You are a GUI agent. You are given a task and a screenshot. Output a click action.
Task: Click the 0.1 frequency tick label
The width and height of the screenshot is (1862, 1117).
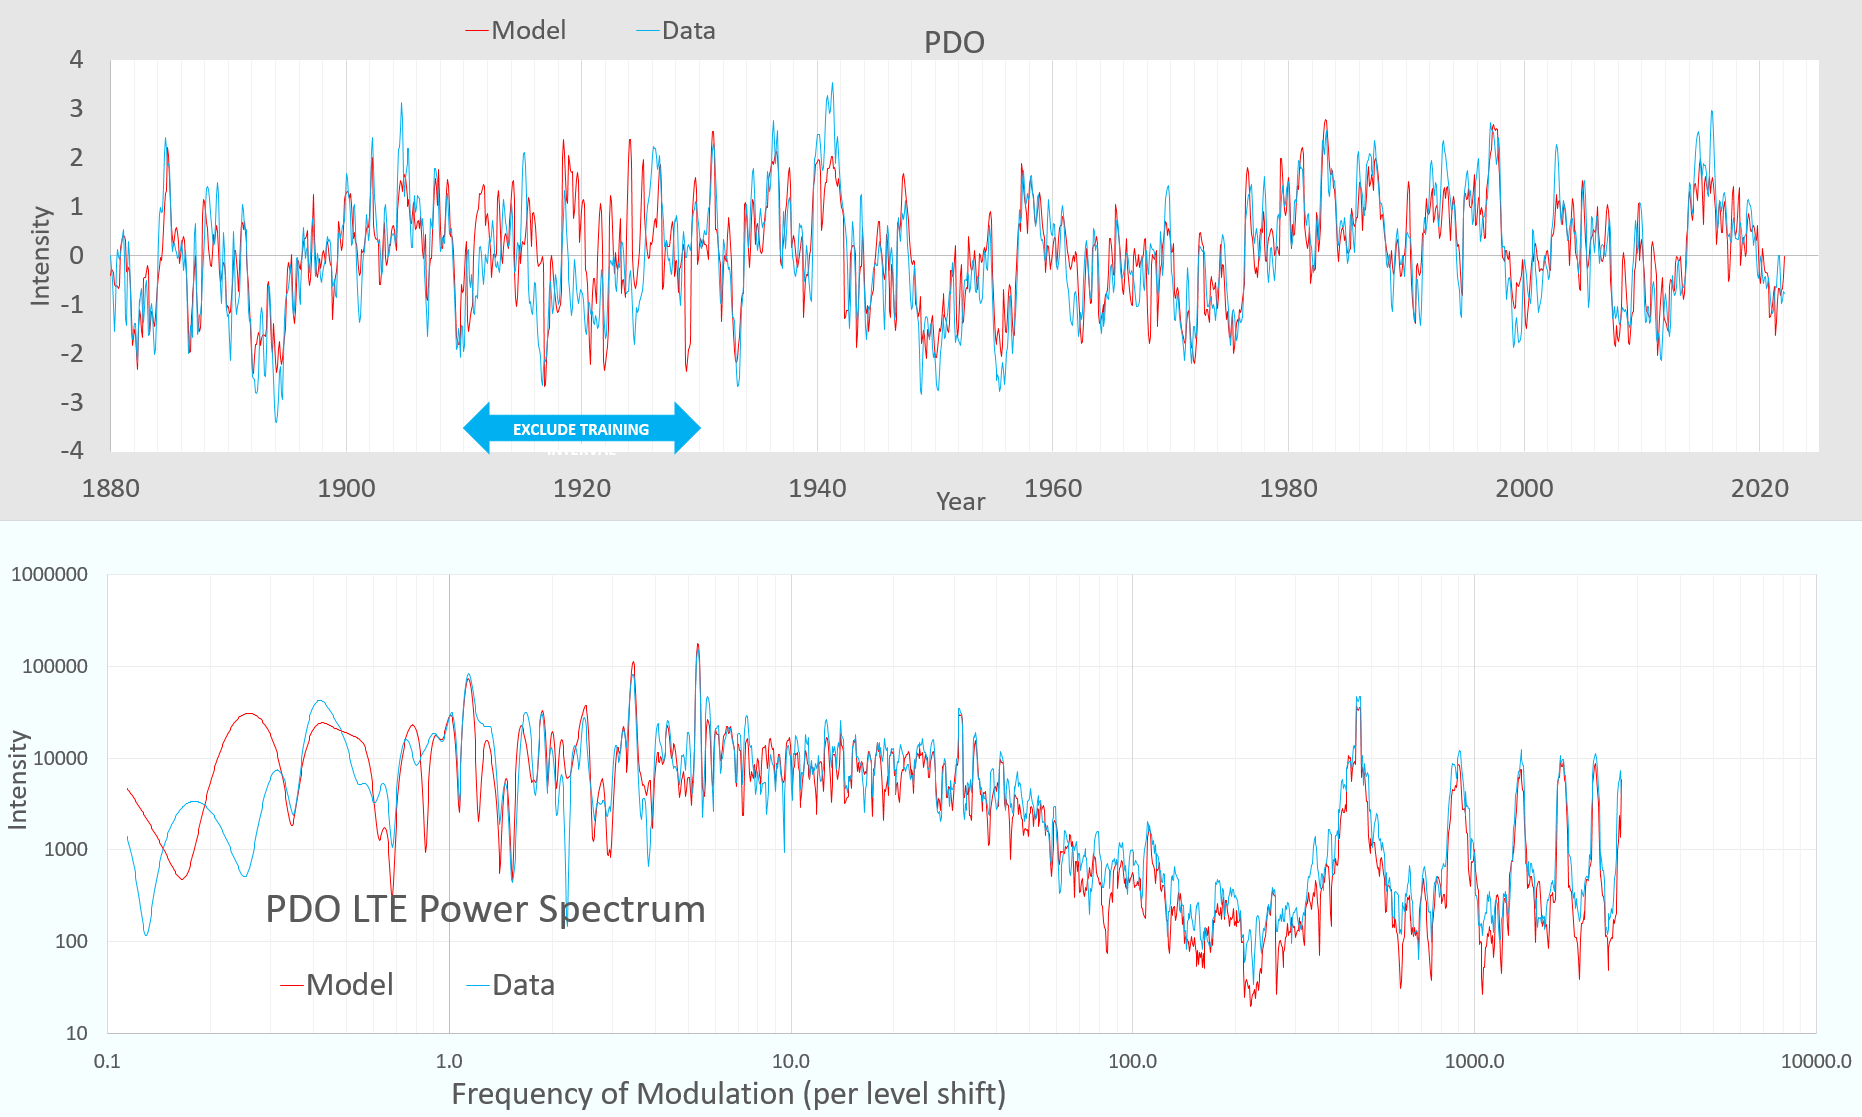click(x=107, y=1061)
